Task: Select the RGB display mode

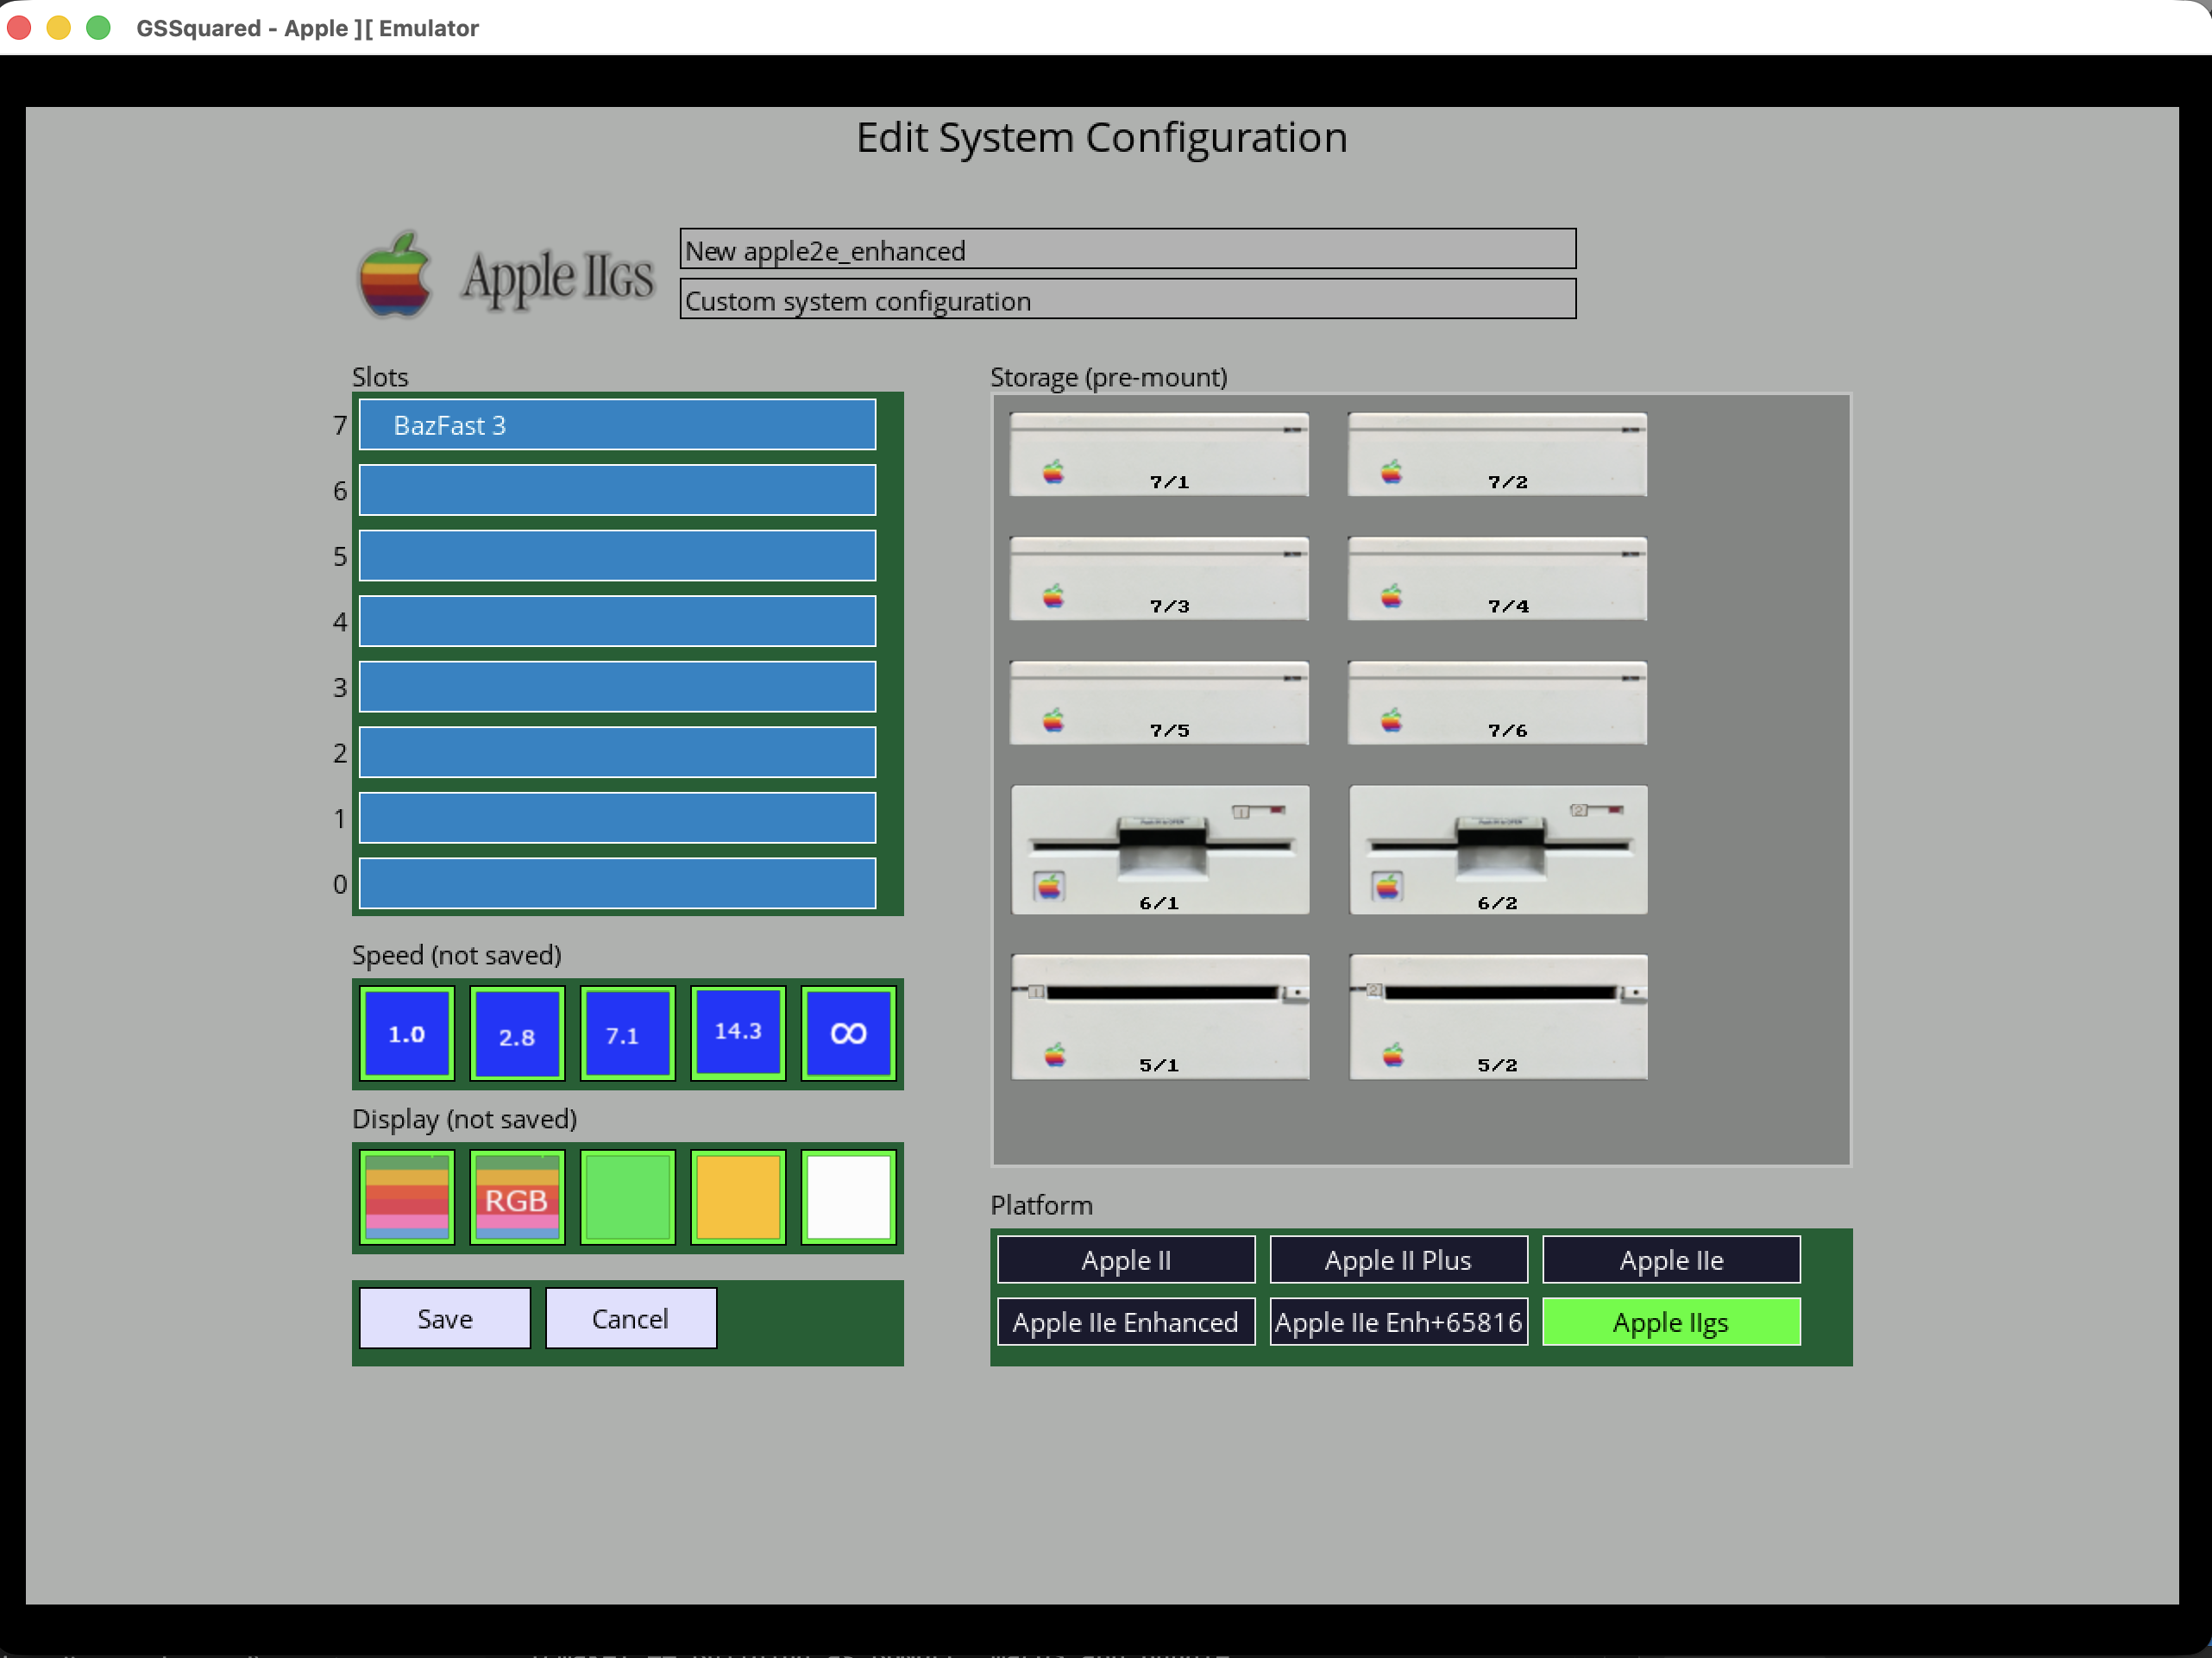Action: (517, 1198)
